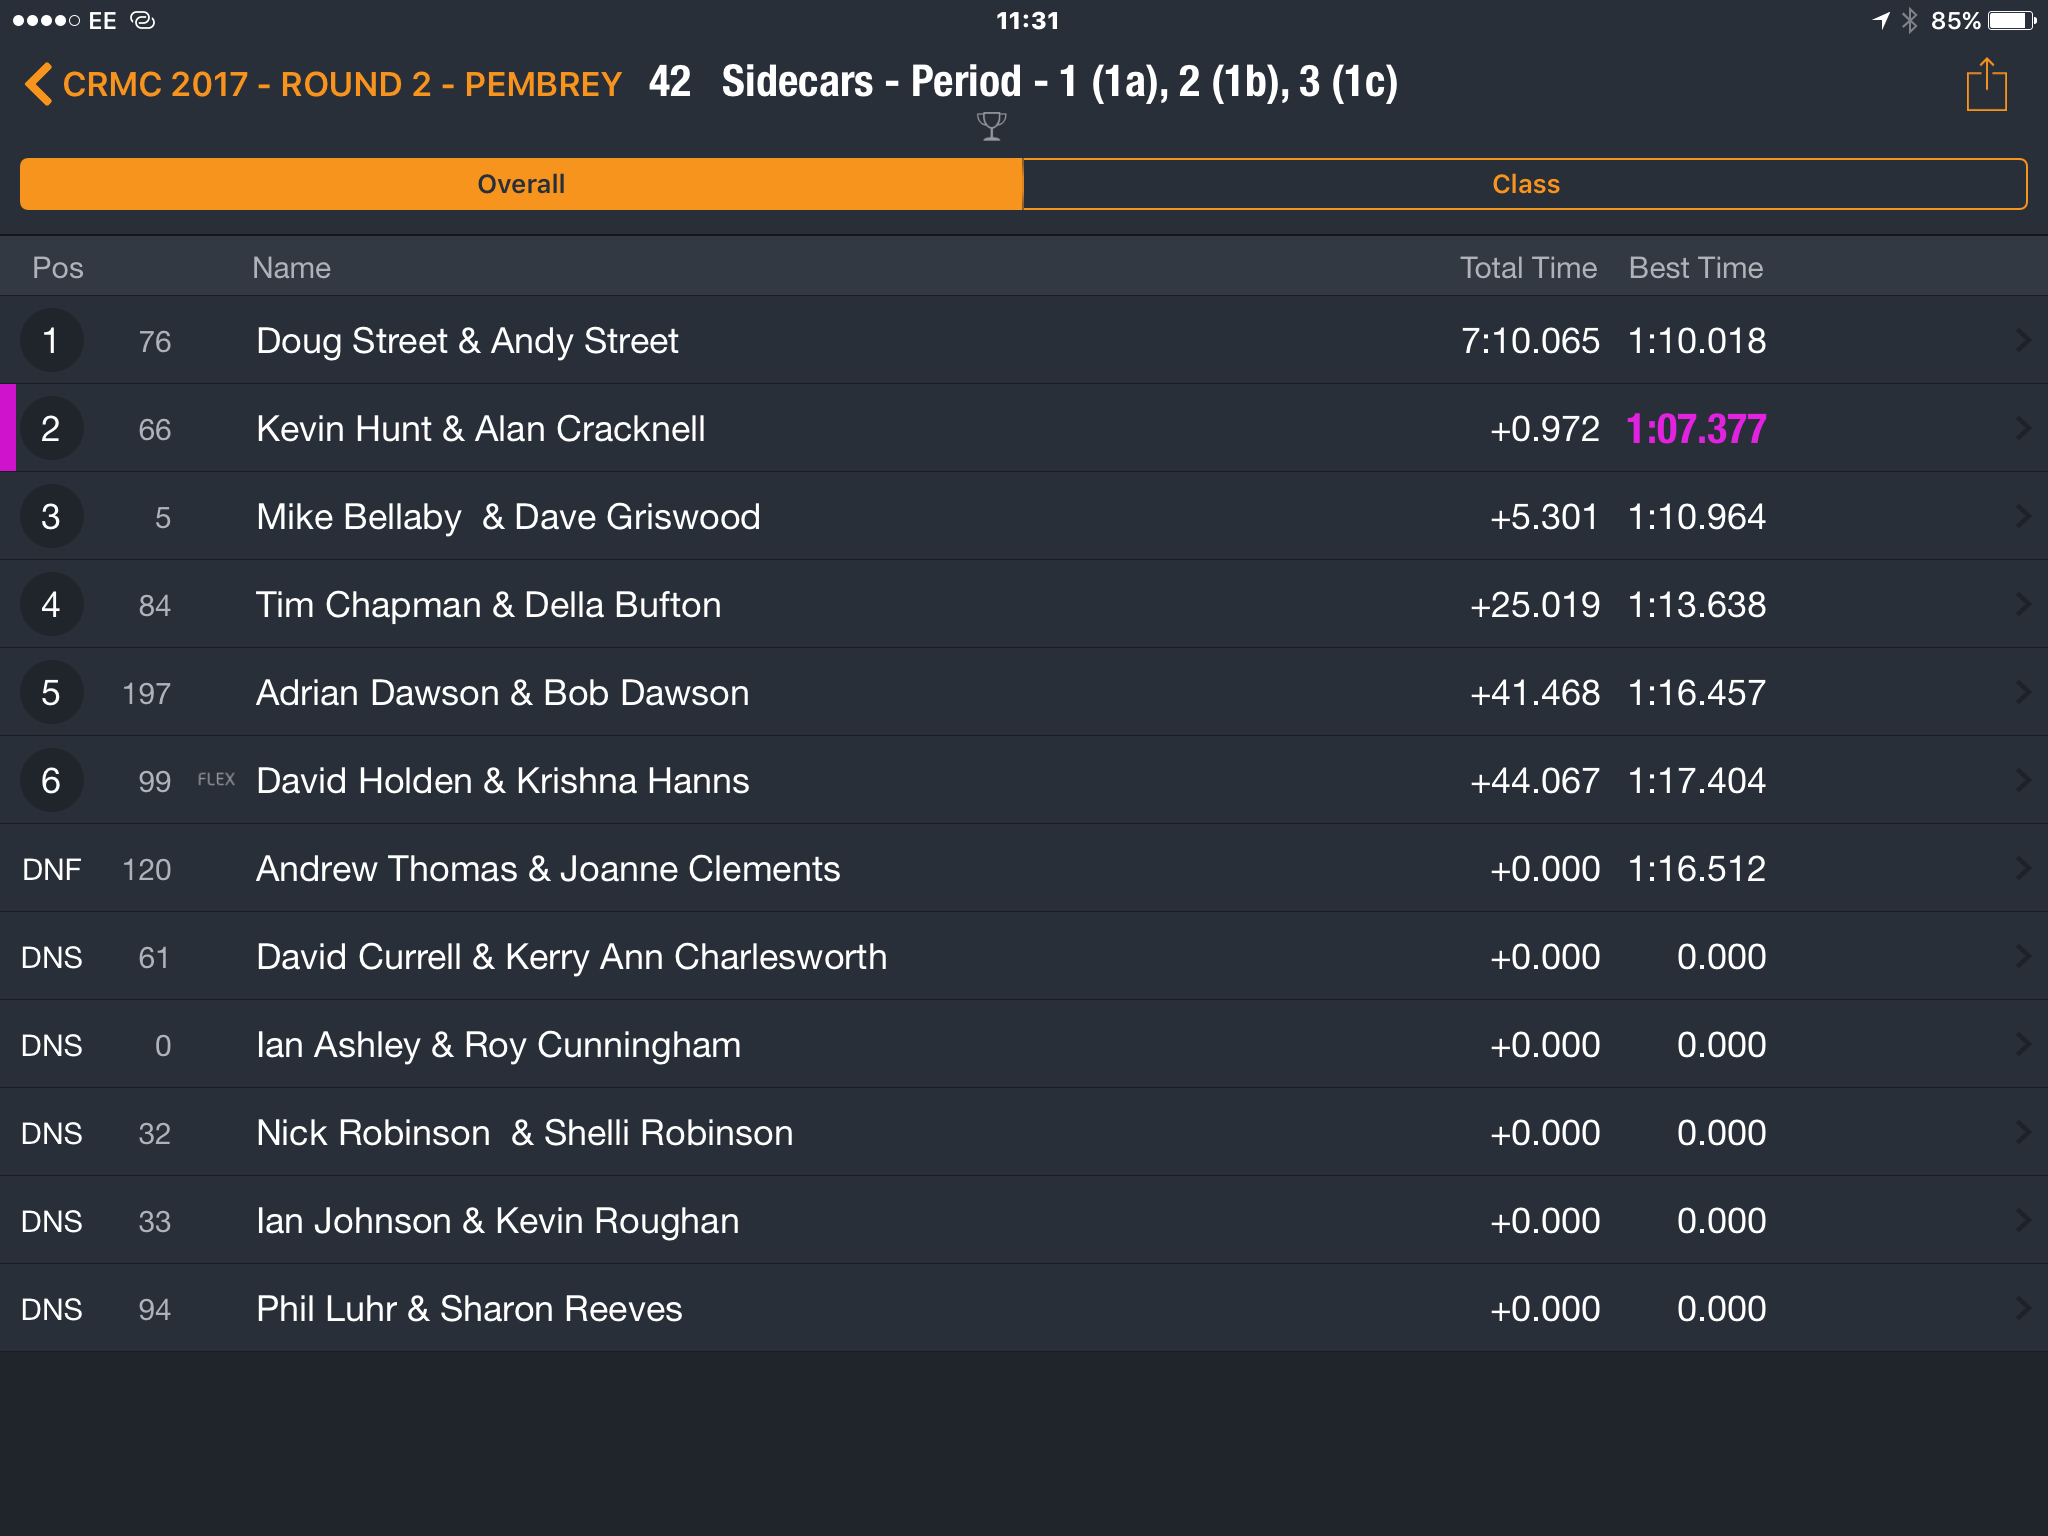Open chevron for Phil Luhr & Sharon Reeves
This screenshot has height=1536, width=2048.
point(2022,1309)
